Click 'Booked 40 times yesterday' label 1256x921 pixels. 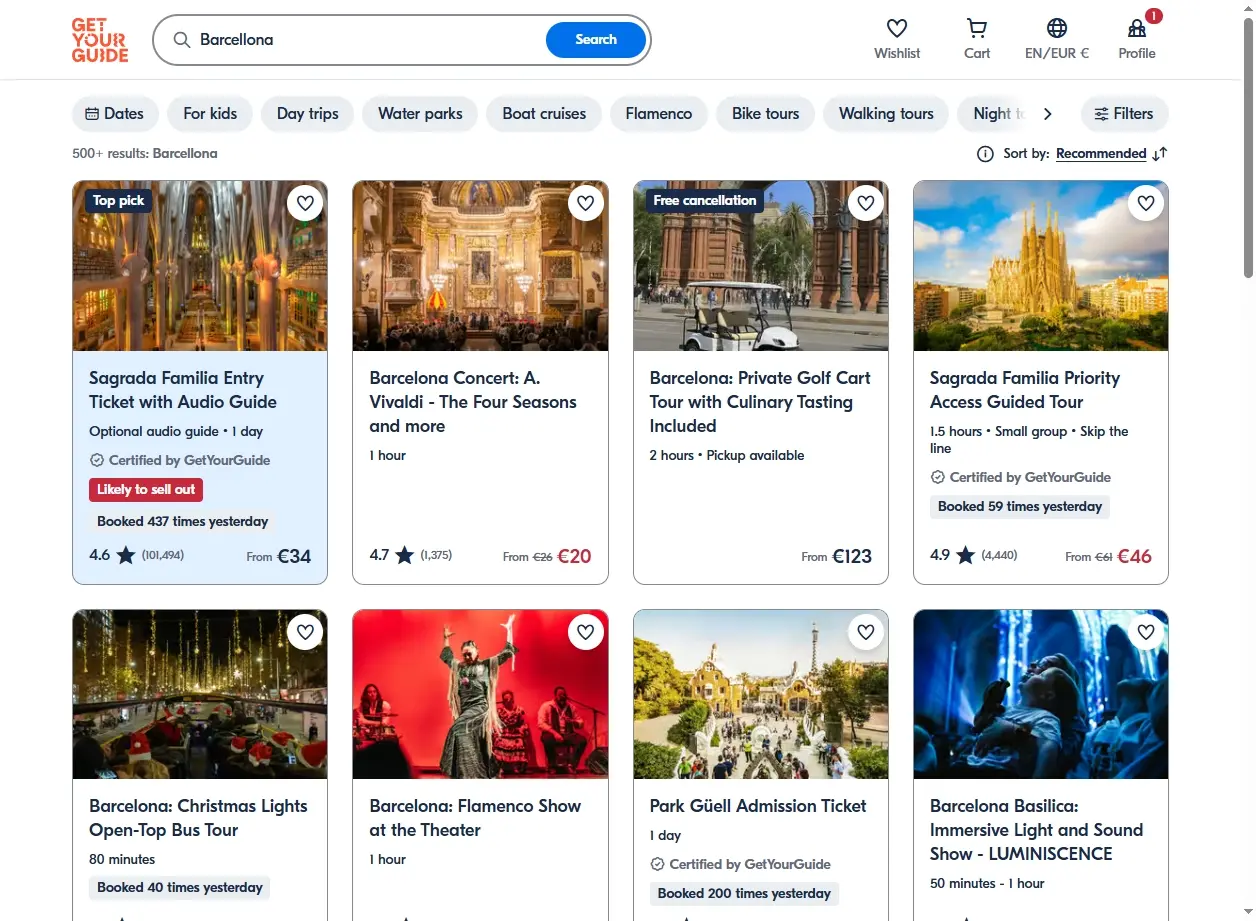180,887
